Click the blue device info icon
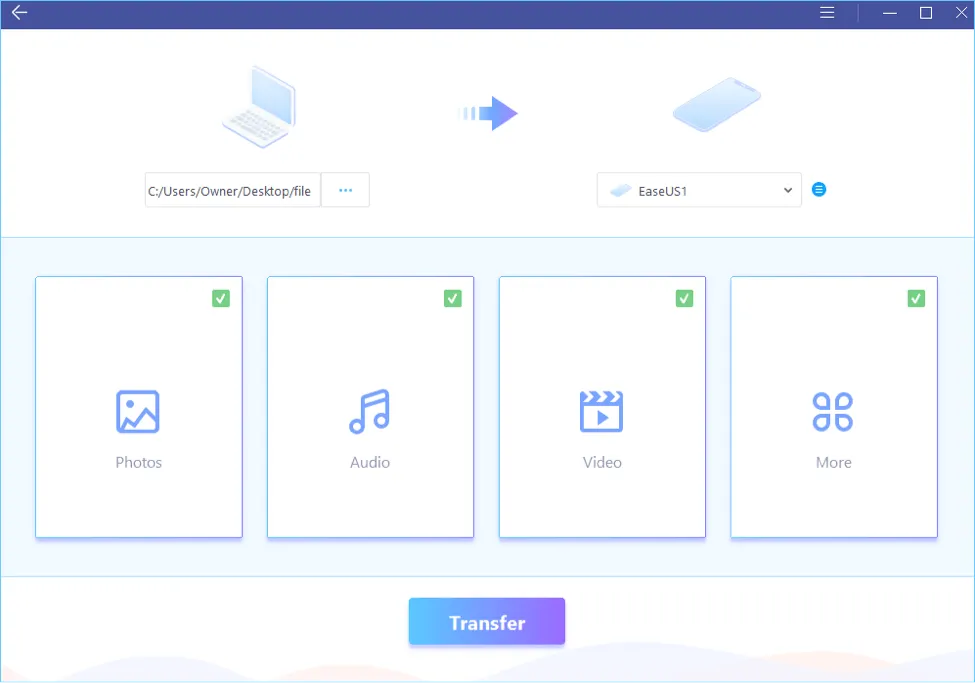This screenshot has width=975, height=683. click(x=819, y=190)
